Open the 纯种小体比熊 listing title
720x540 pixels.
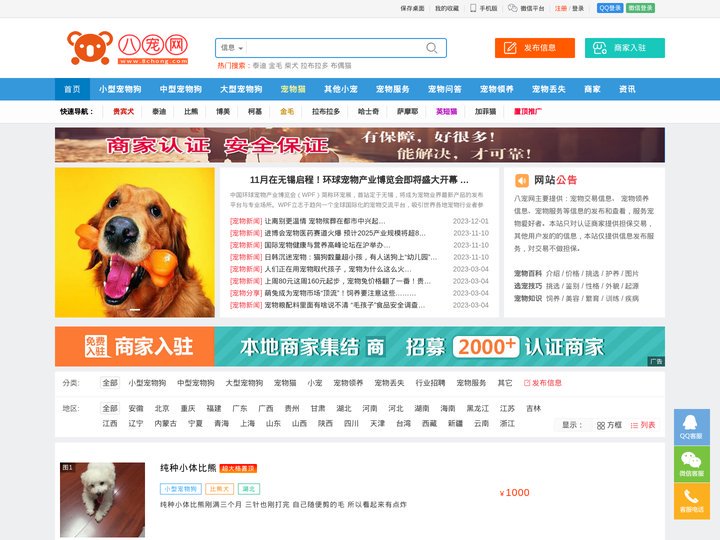(x=188, y=468)
